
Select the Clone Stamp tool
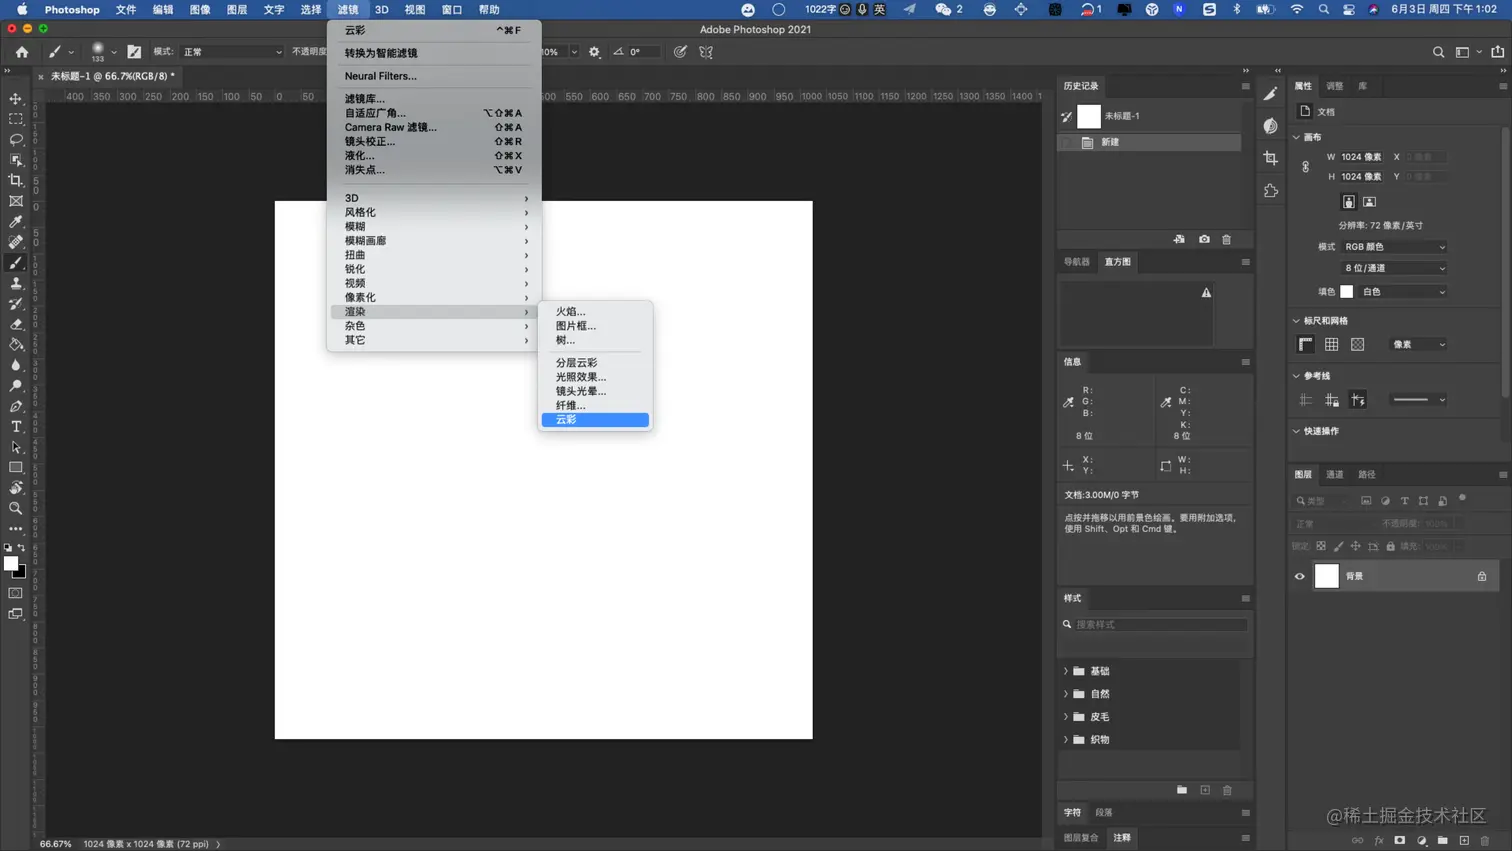point(16,283)
